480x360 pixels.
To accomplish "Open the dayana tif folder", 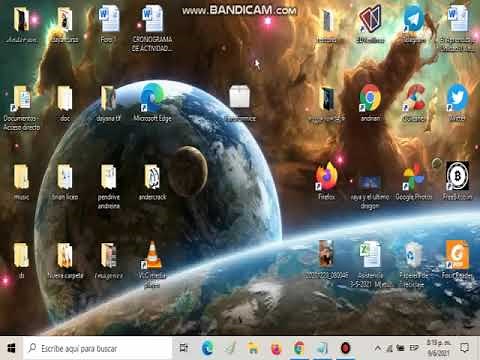I will click(108, 99).
